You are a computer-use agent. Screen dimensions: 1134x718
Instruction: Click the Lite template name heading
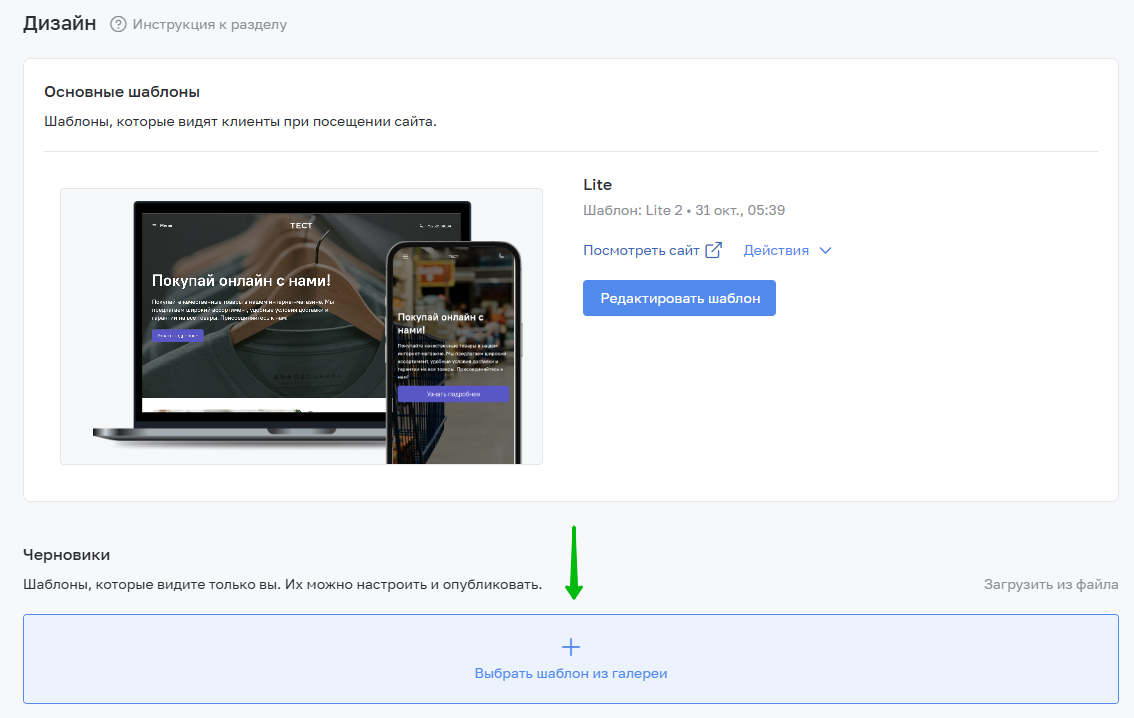[x=597, y=184]
